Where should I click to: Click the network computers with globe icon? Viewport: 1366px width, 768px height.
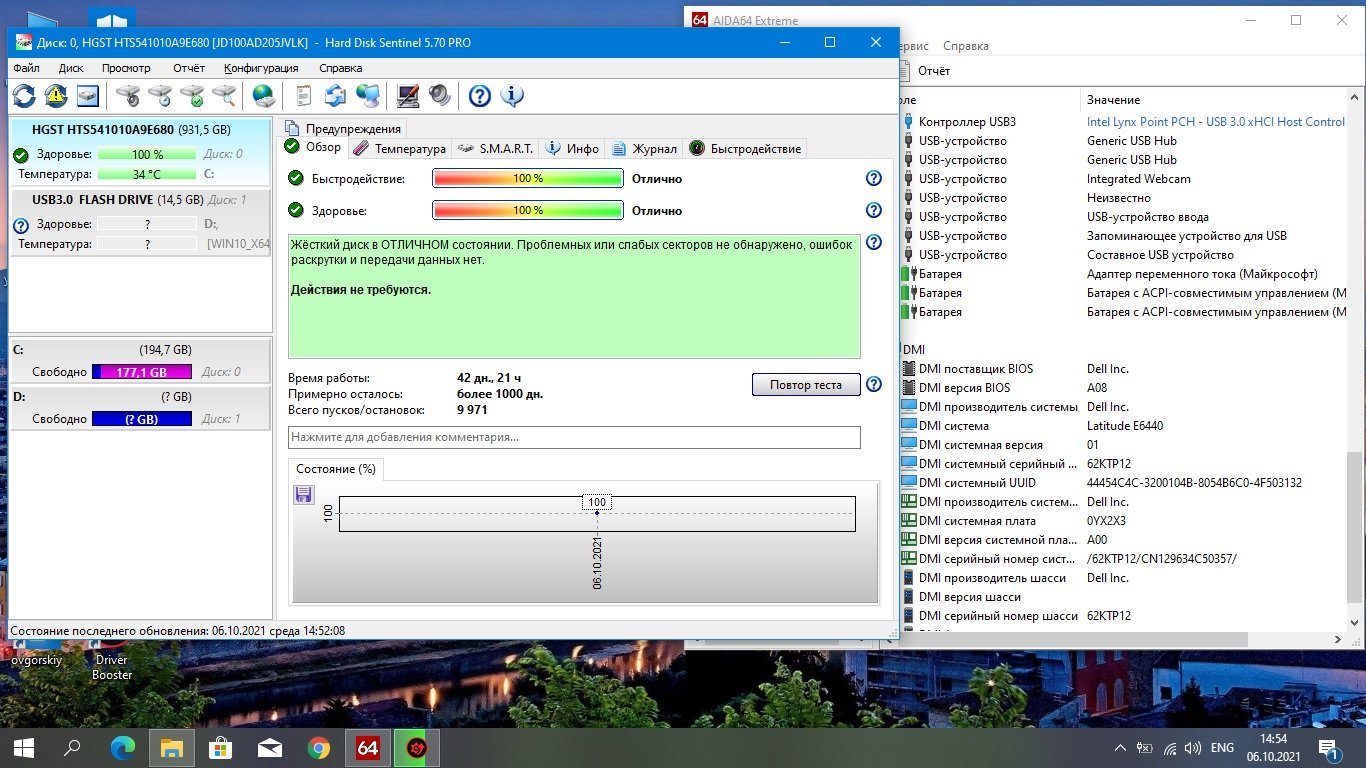[x=368, y=96]
